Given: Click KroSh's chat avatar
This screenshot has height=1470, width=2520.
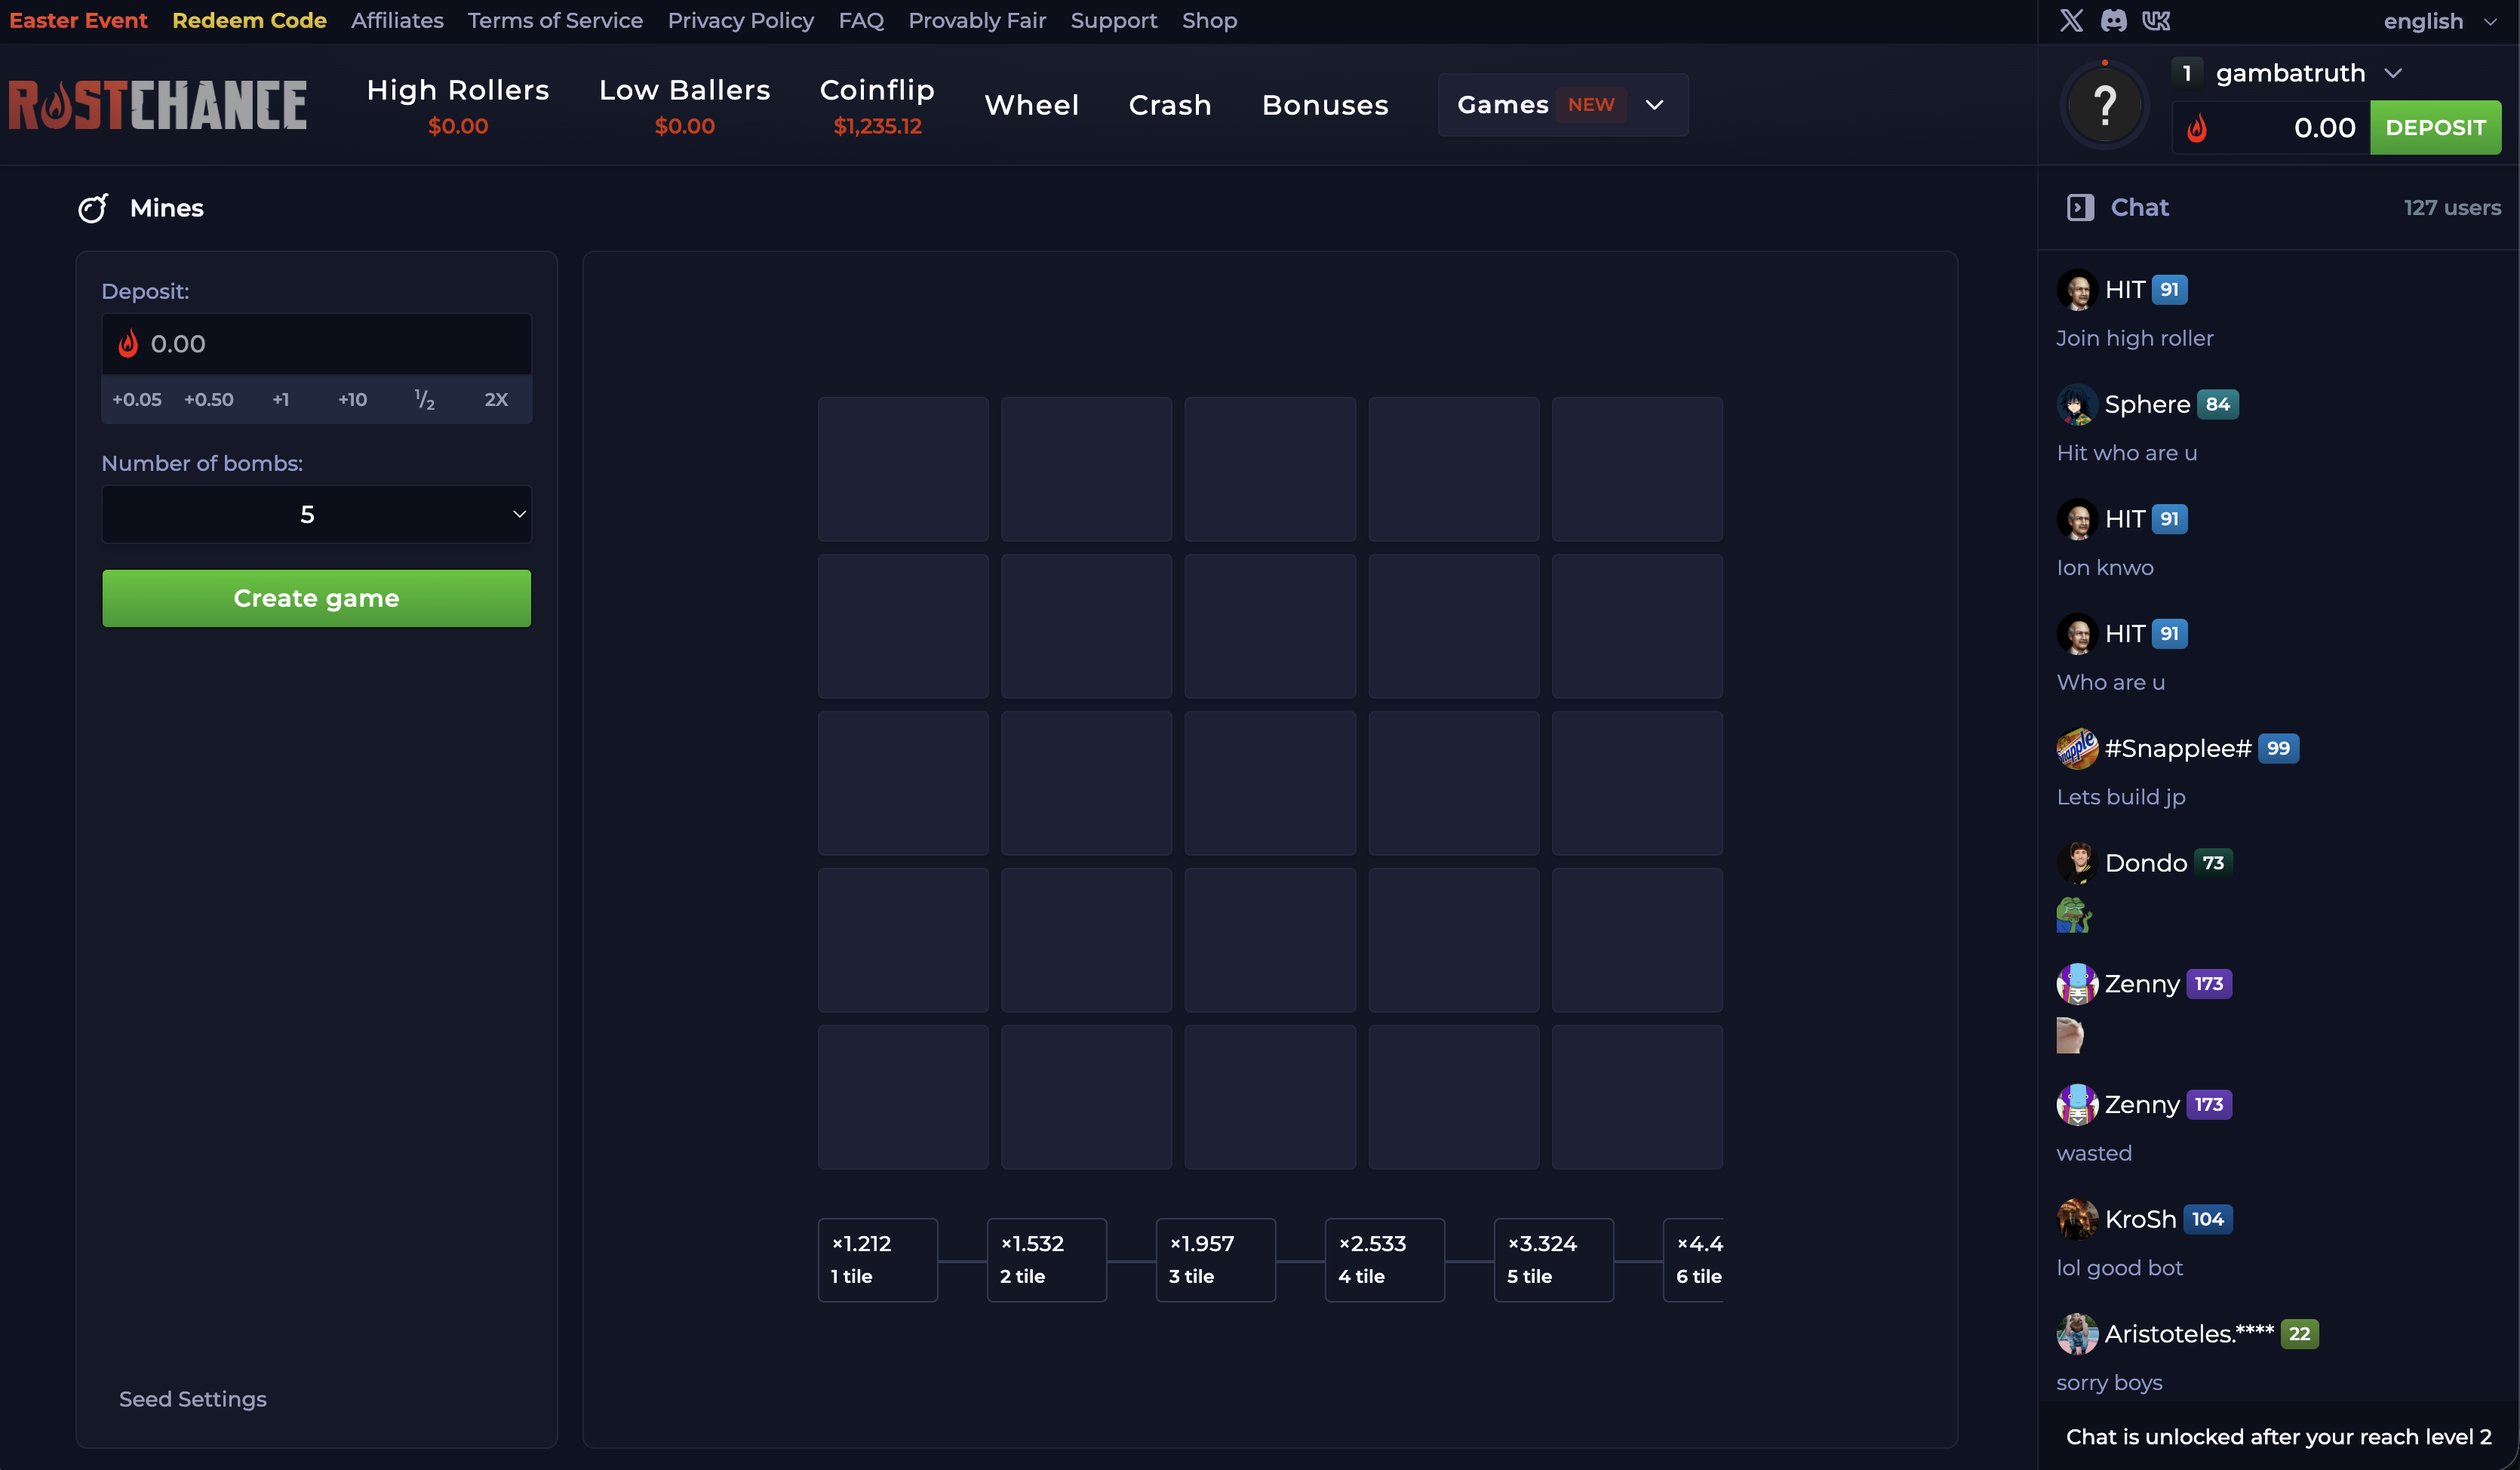Looking at the screenshot, I should pos(2077,1219).
